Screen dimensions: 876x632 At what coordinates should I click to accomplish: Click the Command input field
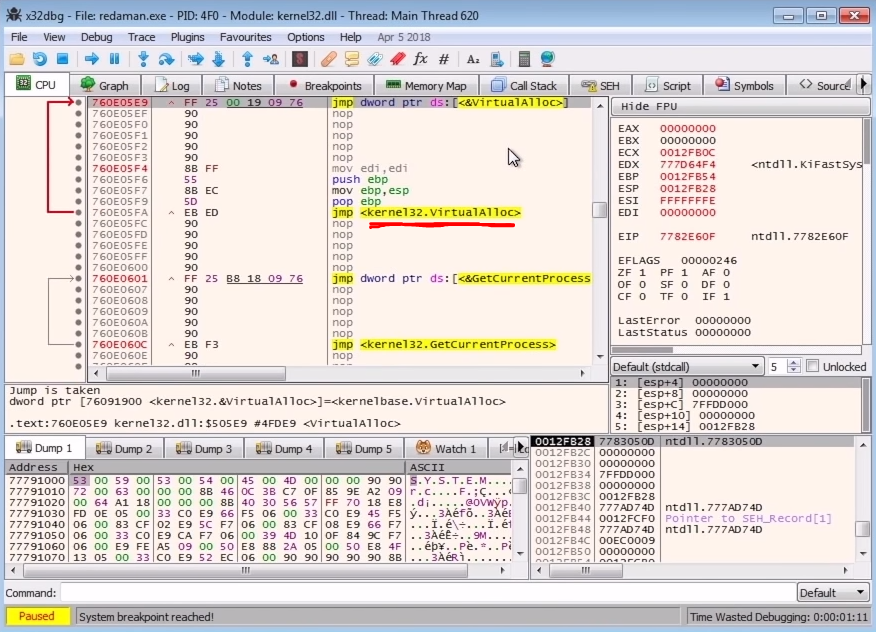pyautogui.click(x=427, y=593)
